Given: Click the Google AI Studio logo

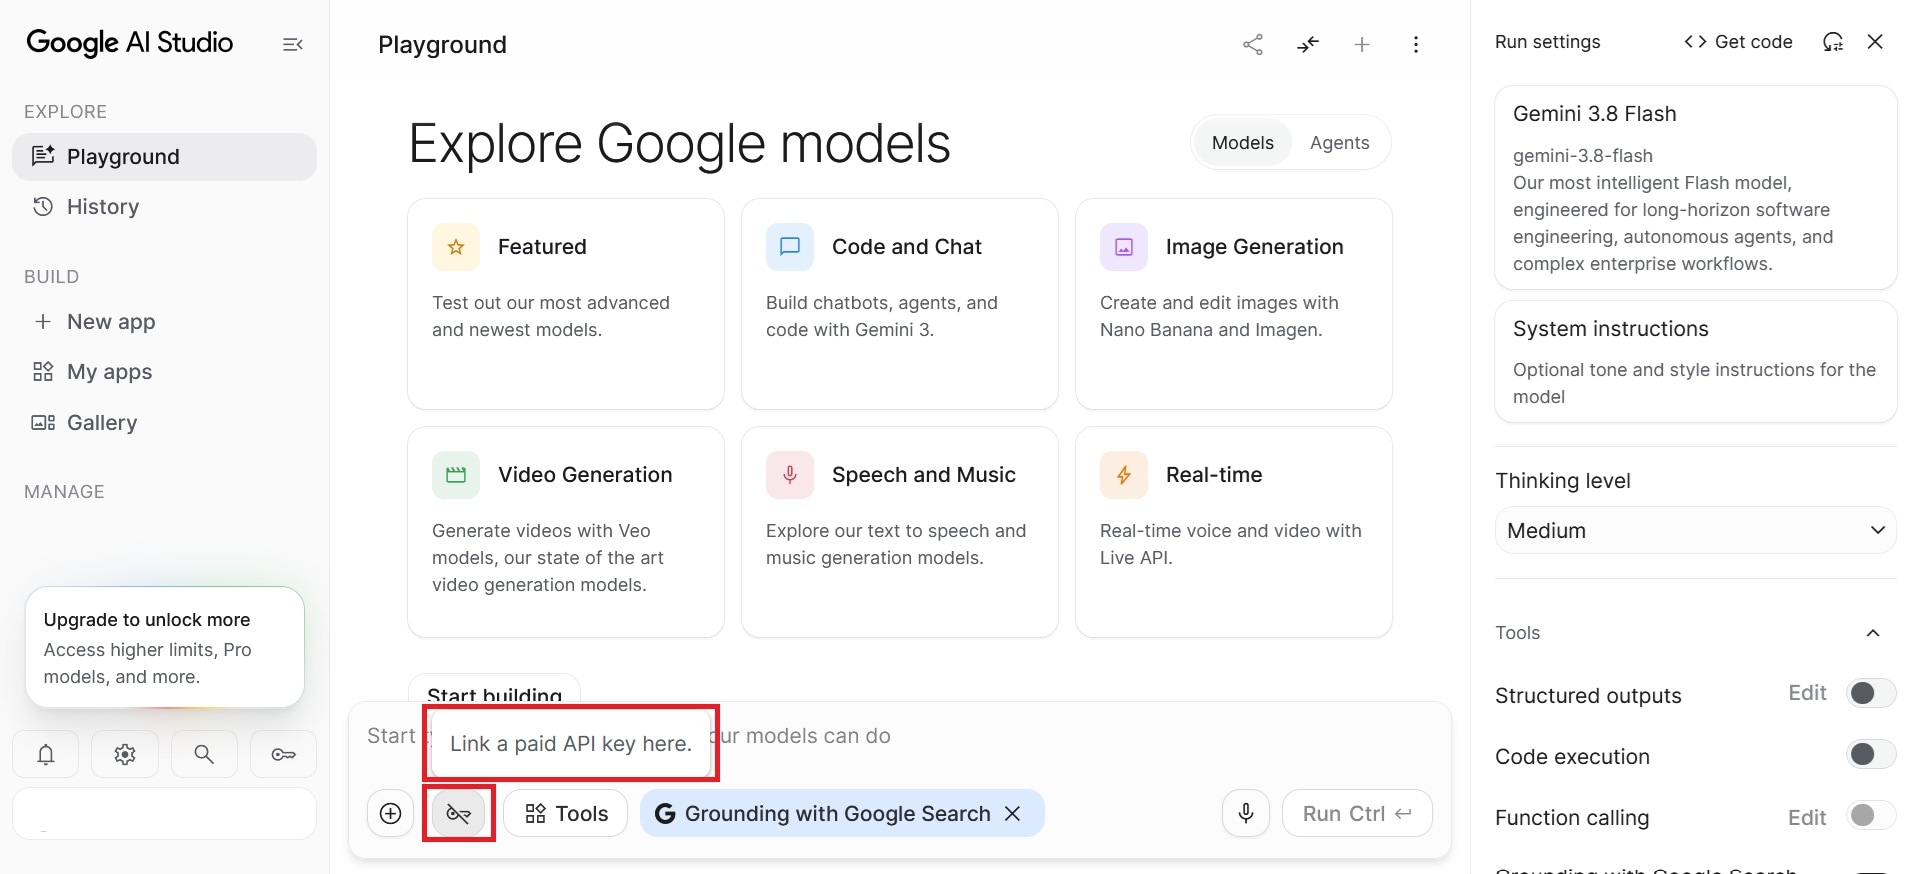Looking at the screenshot, I should click(x=130, y=42).
